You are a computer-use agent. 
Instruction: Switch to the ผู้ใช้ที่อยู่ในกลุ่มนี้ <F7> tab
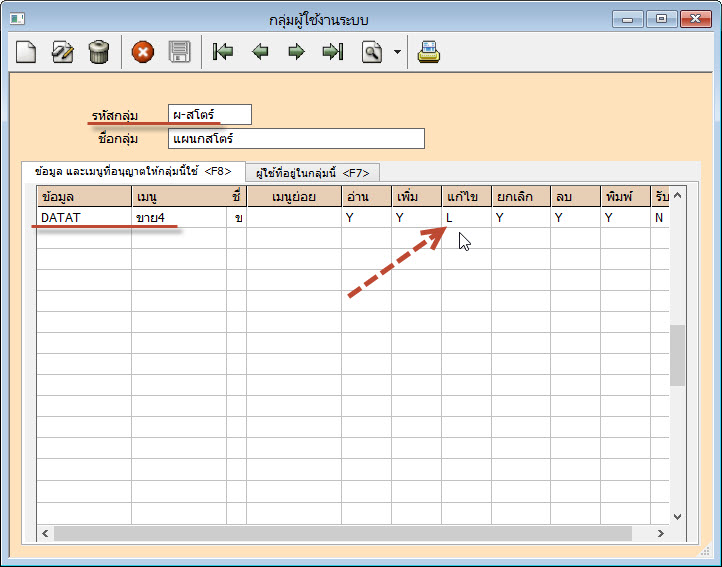[312, 172]
